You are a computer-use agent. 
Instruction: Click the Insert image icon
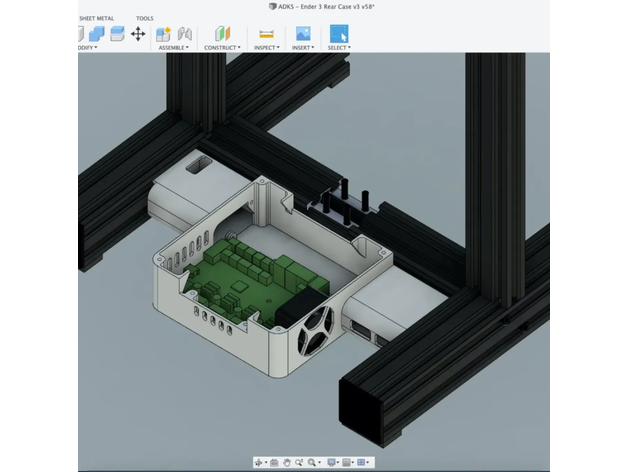click(x=301, y=33)
